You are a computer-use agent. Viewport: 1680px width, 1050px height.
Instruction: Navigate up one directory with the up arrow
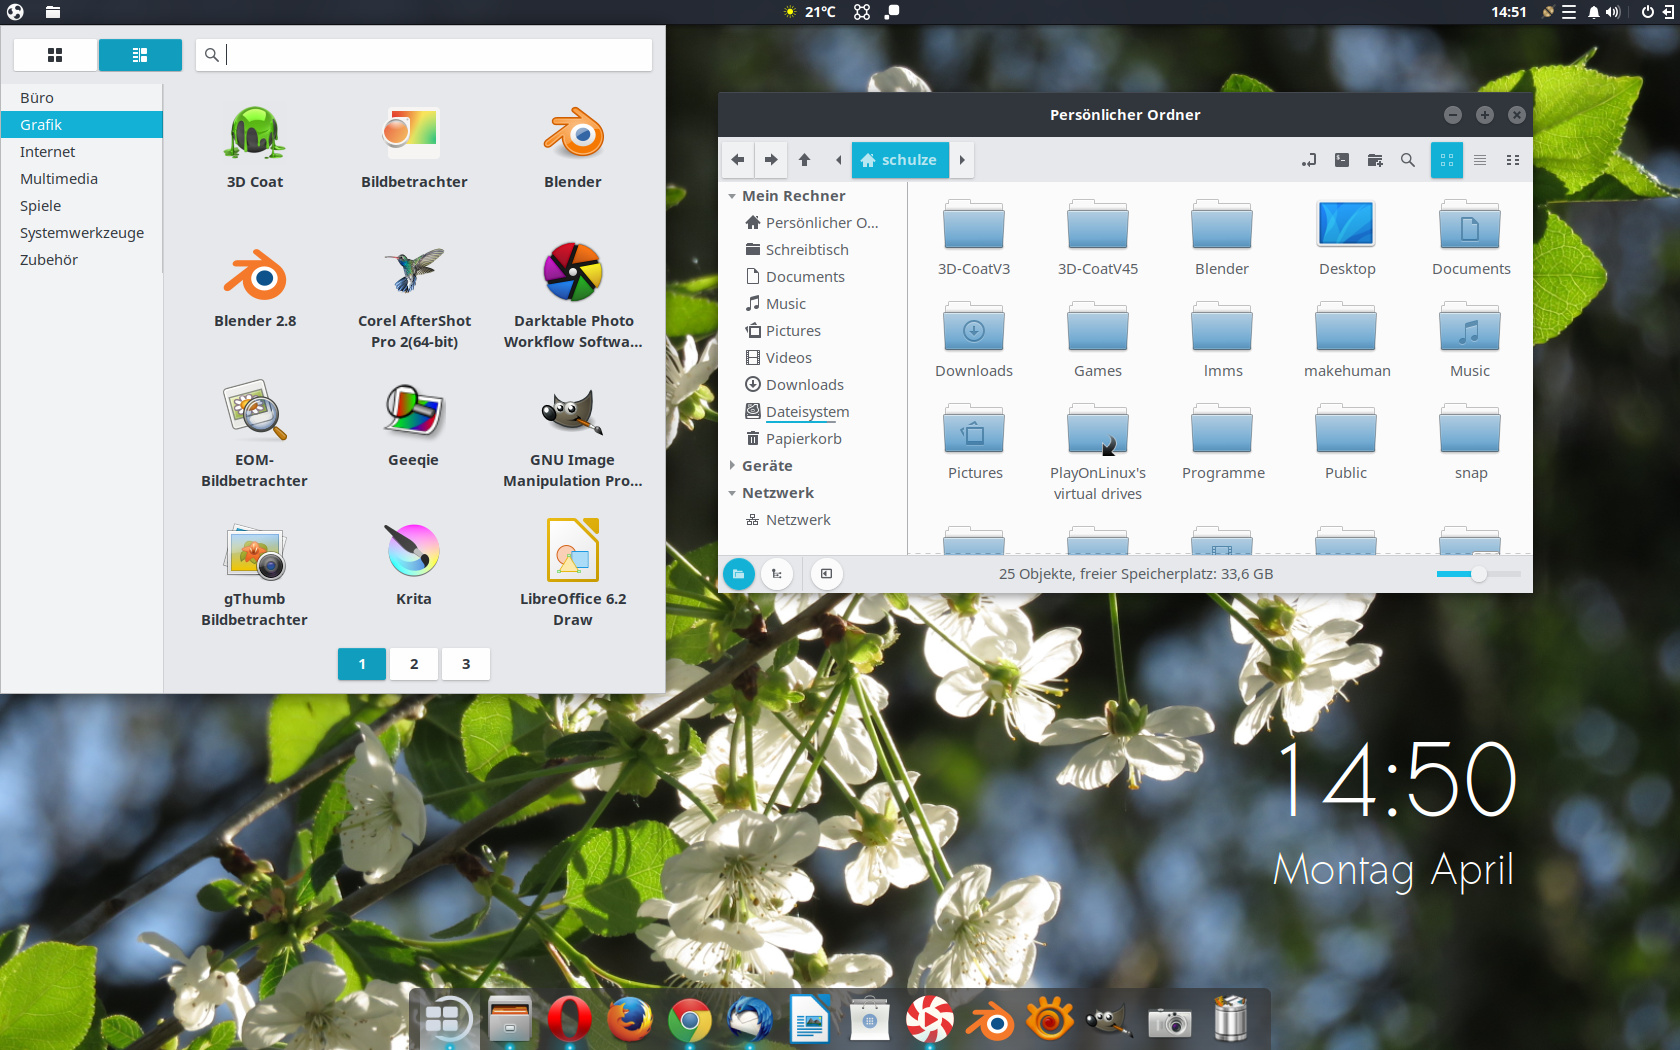[804, 160]
